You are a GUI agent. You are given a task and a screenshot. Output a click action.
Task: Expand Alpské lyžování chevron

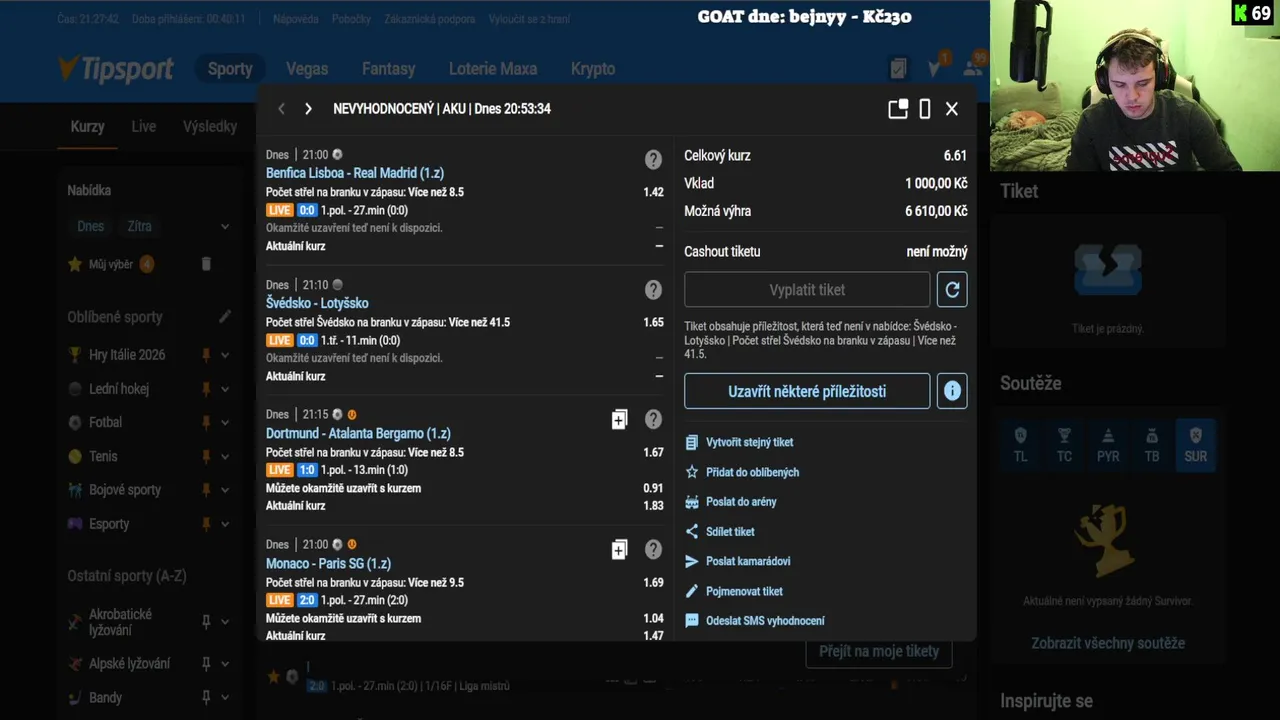click(225, 664)
